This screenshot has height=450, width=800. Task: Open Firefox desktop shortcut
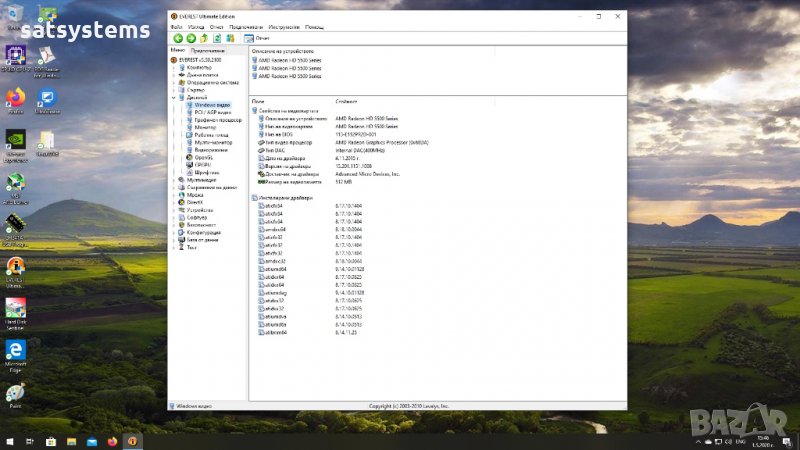pos(15,97)
